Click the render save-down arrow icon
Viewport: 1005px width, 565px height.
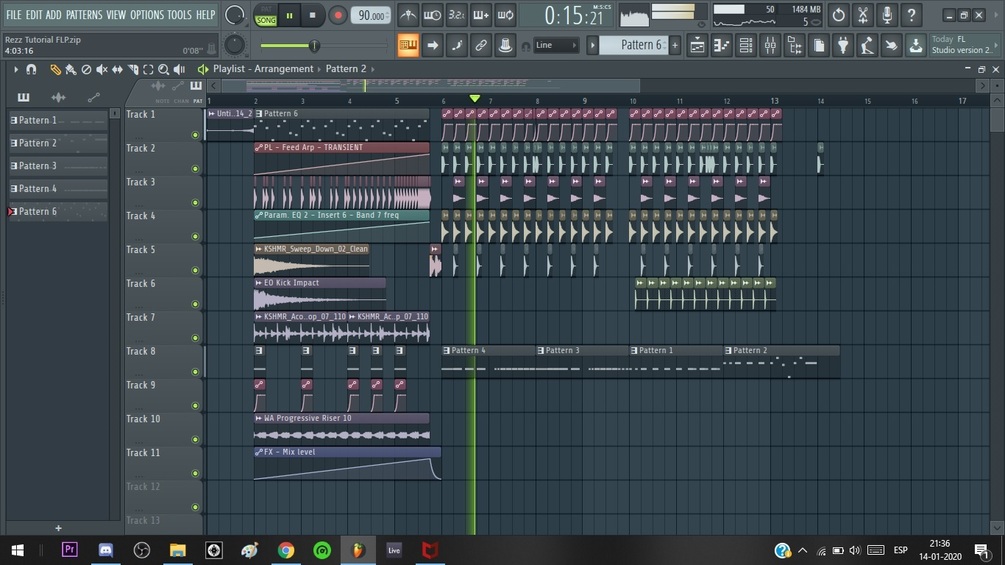pyautogui.click(x=916, y=45)
